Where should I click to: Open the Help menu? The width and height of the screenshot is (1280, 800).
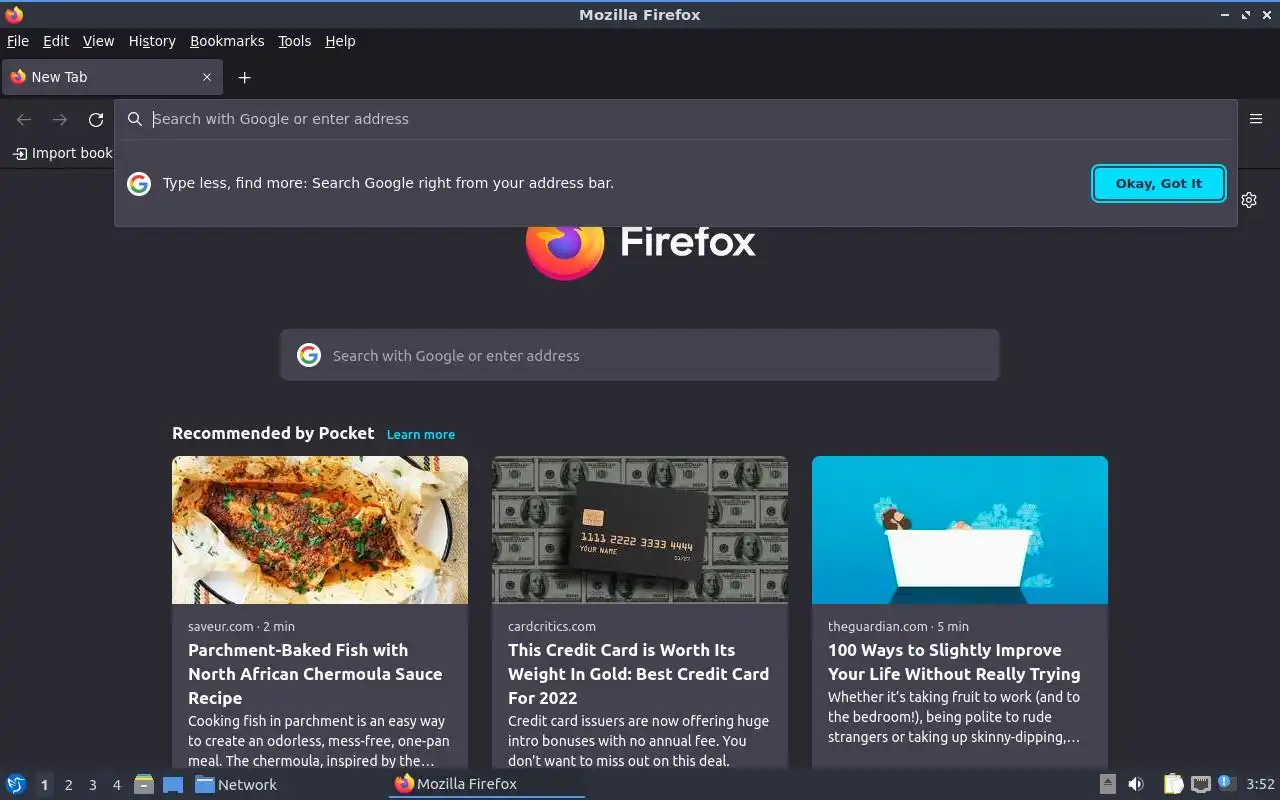pyautogui.click(x=340, y=41)
